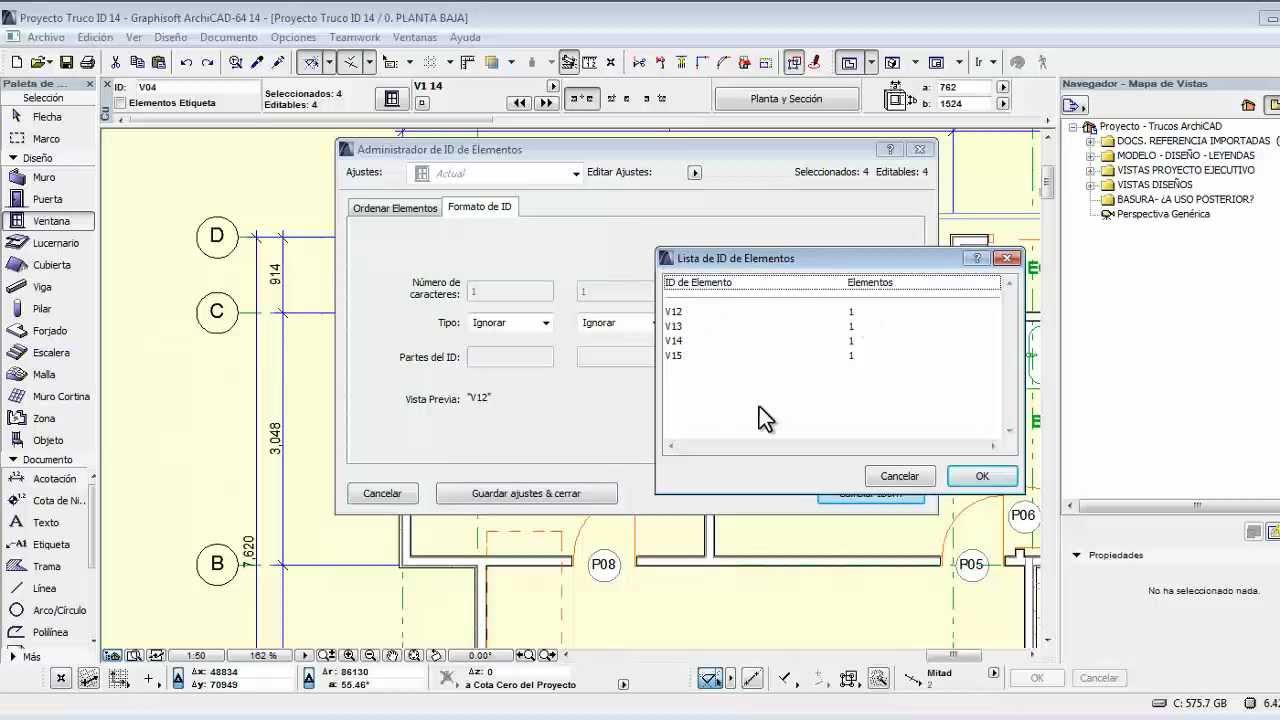This screenshot has height=720, width=1280.
Task: Click the scale 1:50 button
Action: click(x=196, y=656)
